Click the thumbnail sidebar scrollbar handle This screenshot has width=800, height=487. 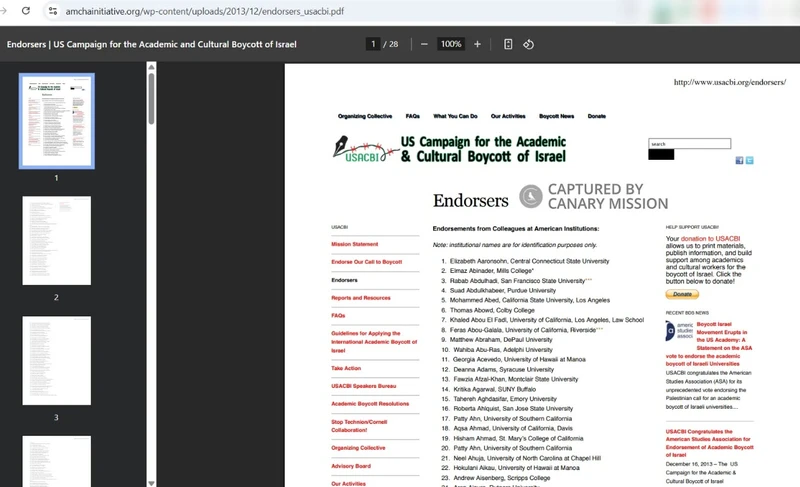(x=151, y=98)
